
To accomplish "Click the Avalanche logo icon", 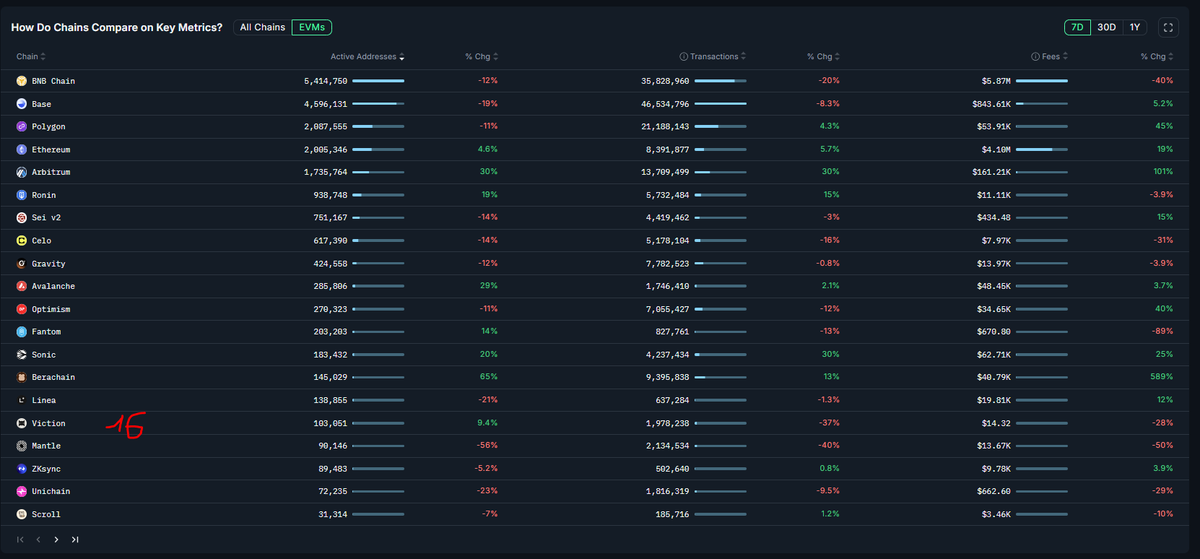I will (x=21, y=286).
